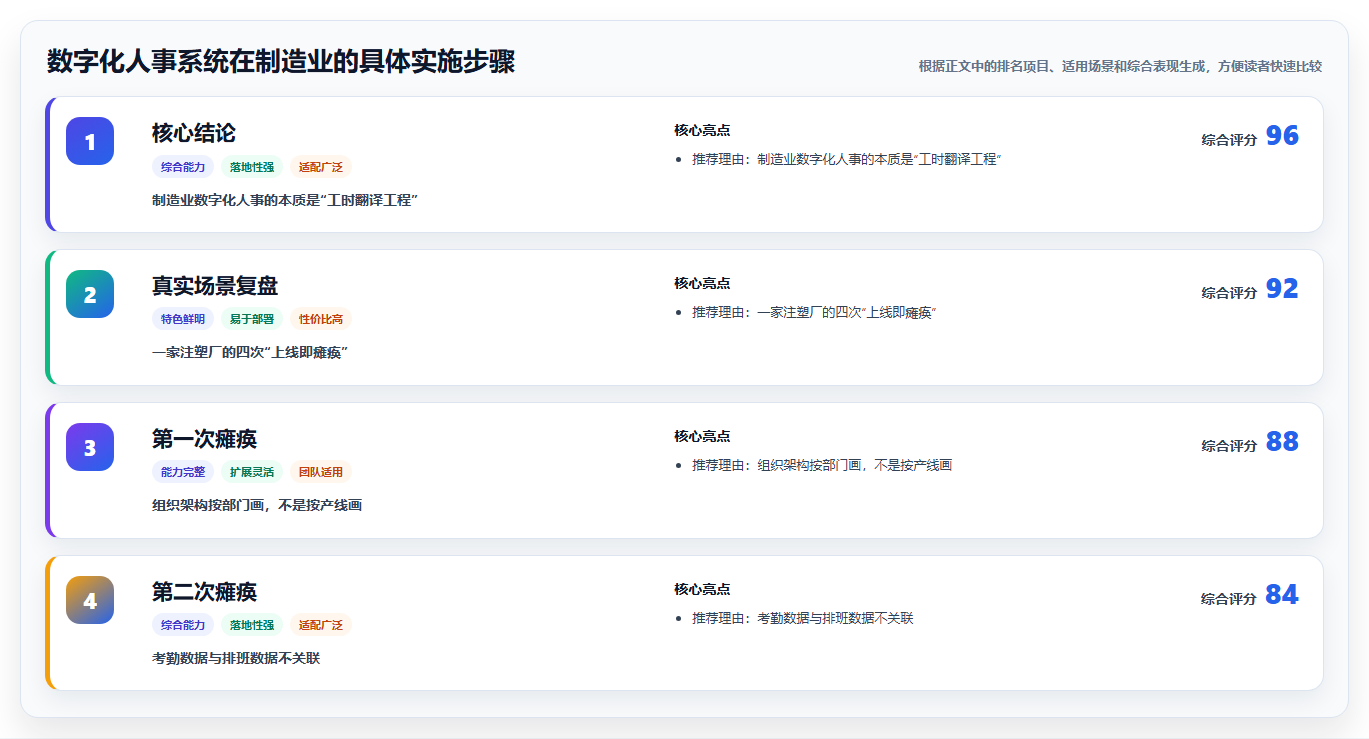Click the 综合评分 label beside 84

click(1229, 599)
